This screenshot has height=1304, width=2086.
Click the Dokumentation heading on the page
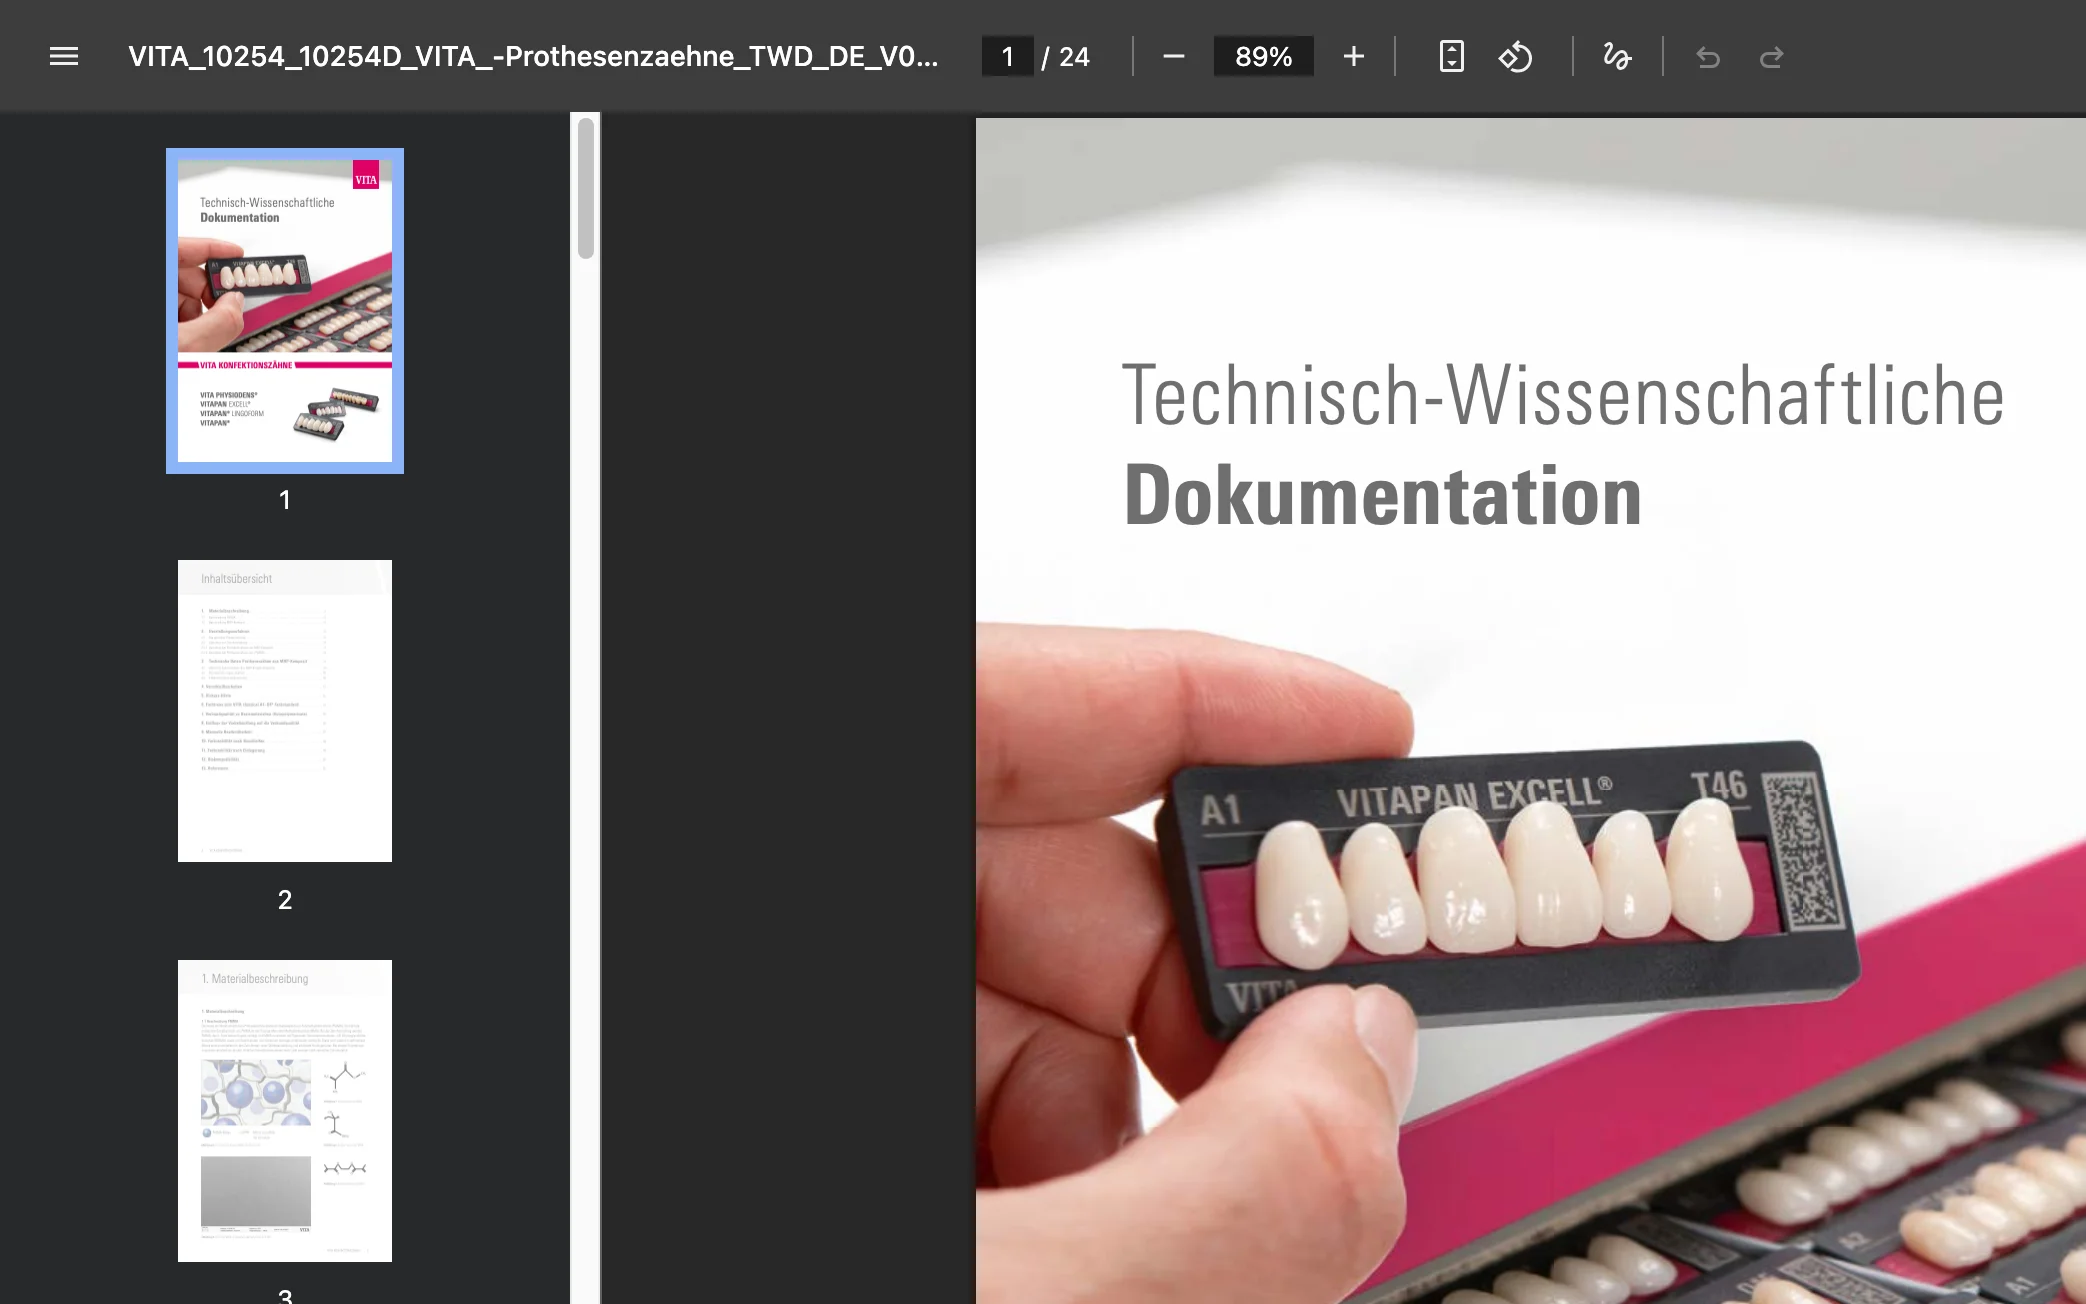pos(1383,496)
